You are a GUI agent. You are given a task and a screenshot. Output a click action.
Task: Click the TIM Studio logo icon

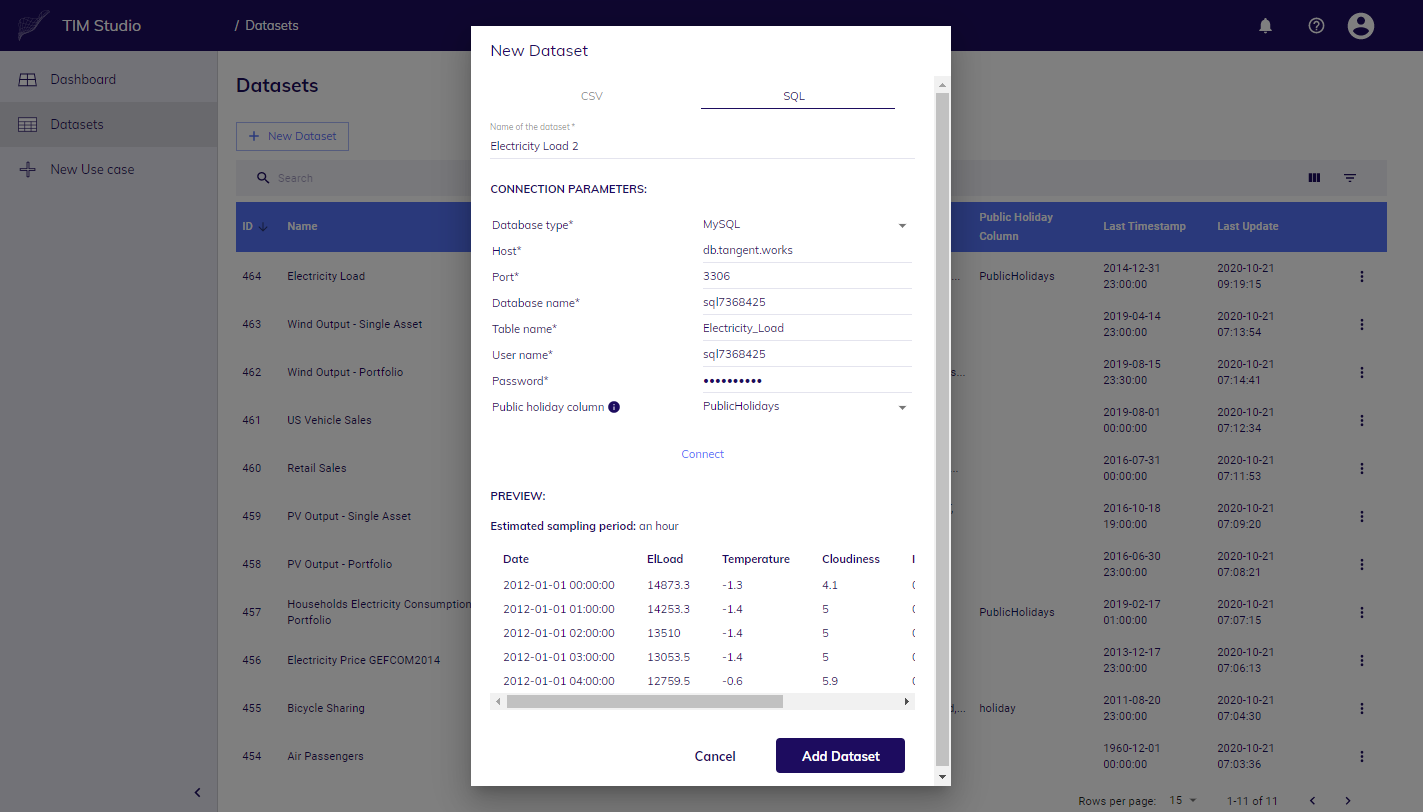click(32, 25)
